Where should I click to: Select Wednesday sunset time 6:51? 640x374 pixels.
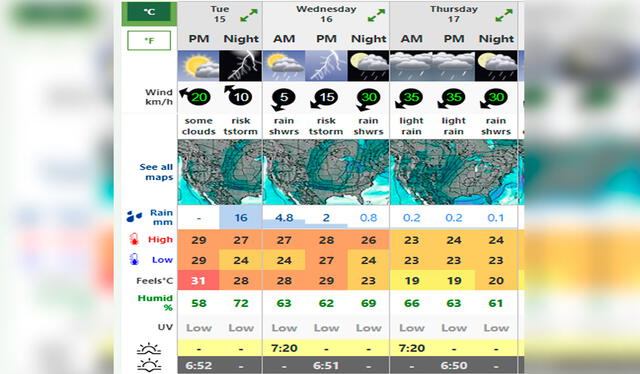point(326,365)
